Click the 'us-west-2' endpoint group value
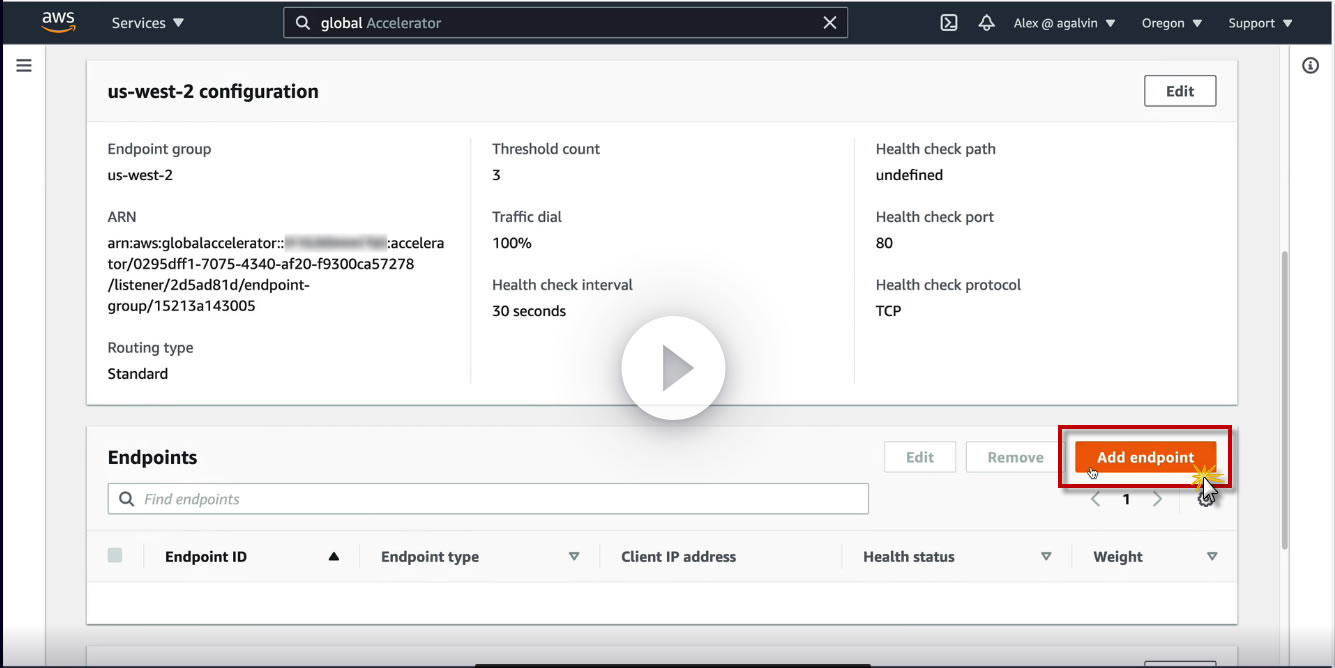1335x668 pixels. click(x=140, y=175)
